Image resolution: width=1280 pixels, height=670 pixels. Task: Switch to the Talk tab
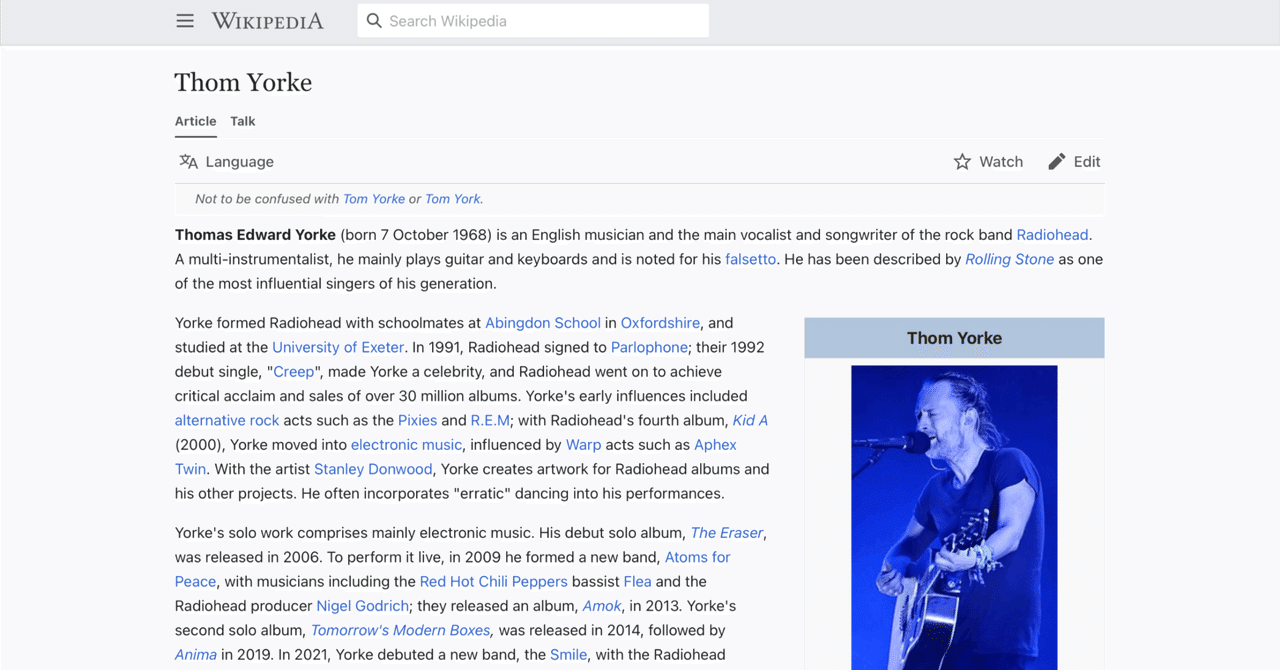(x=243, y=121)
